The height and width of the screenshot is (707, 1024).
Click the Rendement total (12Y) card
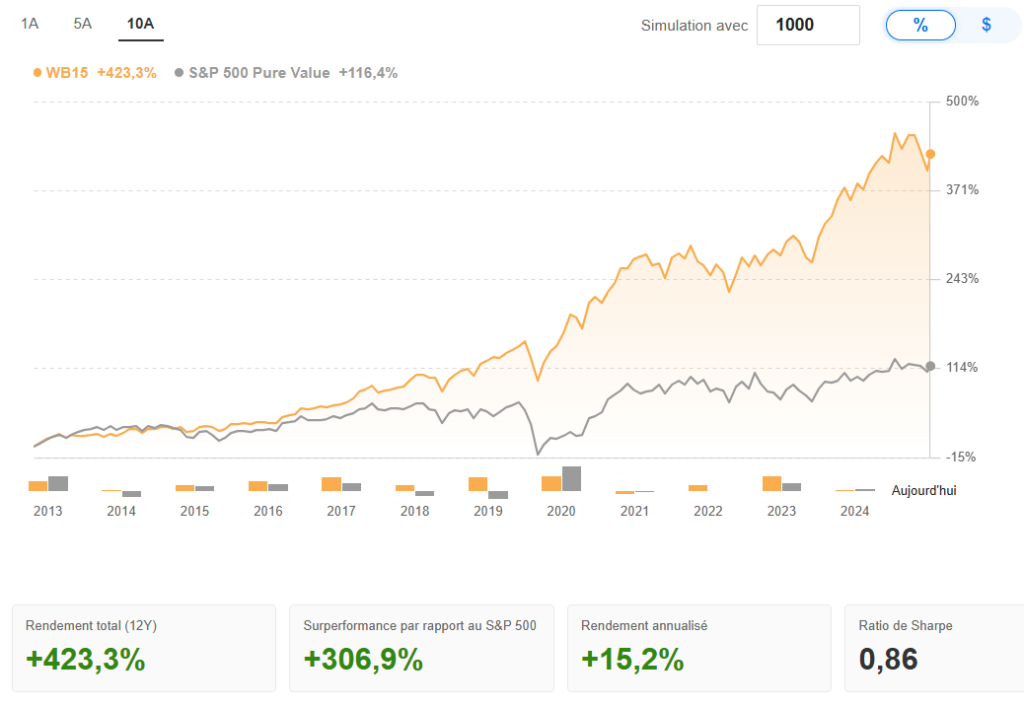click(x=144, y=647)
